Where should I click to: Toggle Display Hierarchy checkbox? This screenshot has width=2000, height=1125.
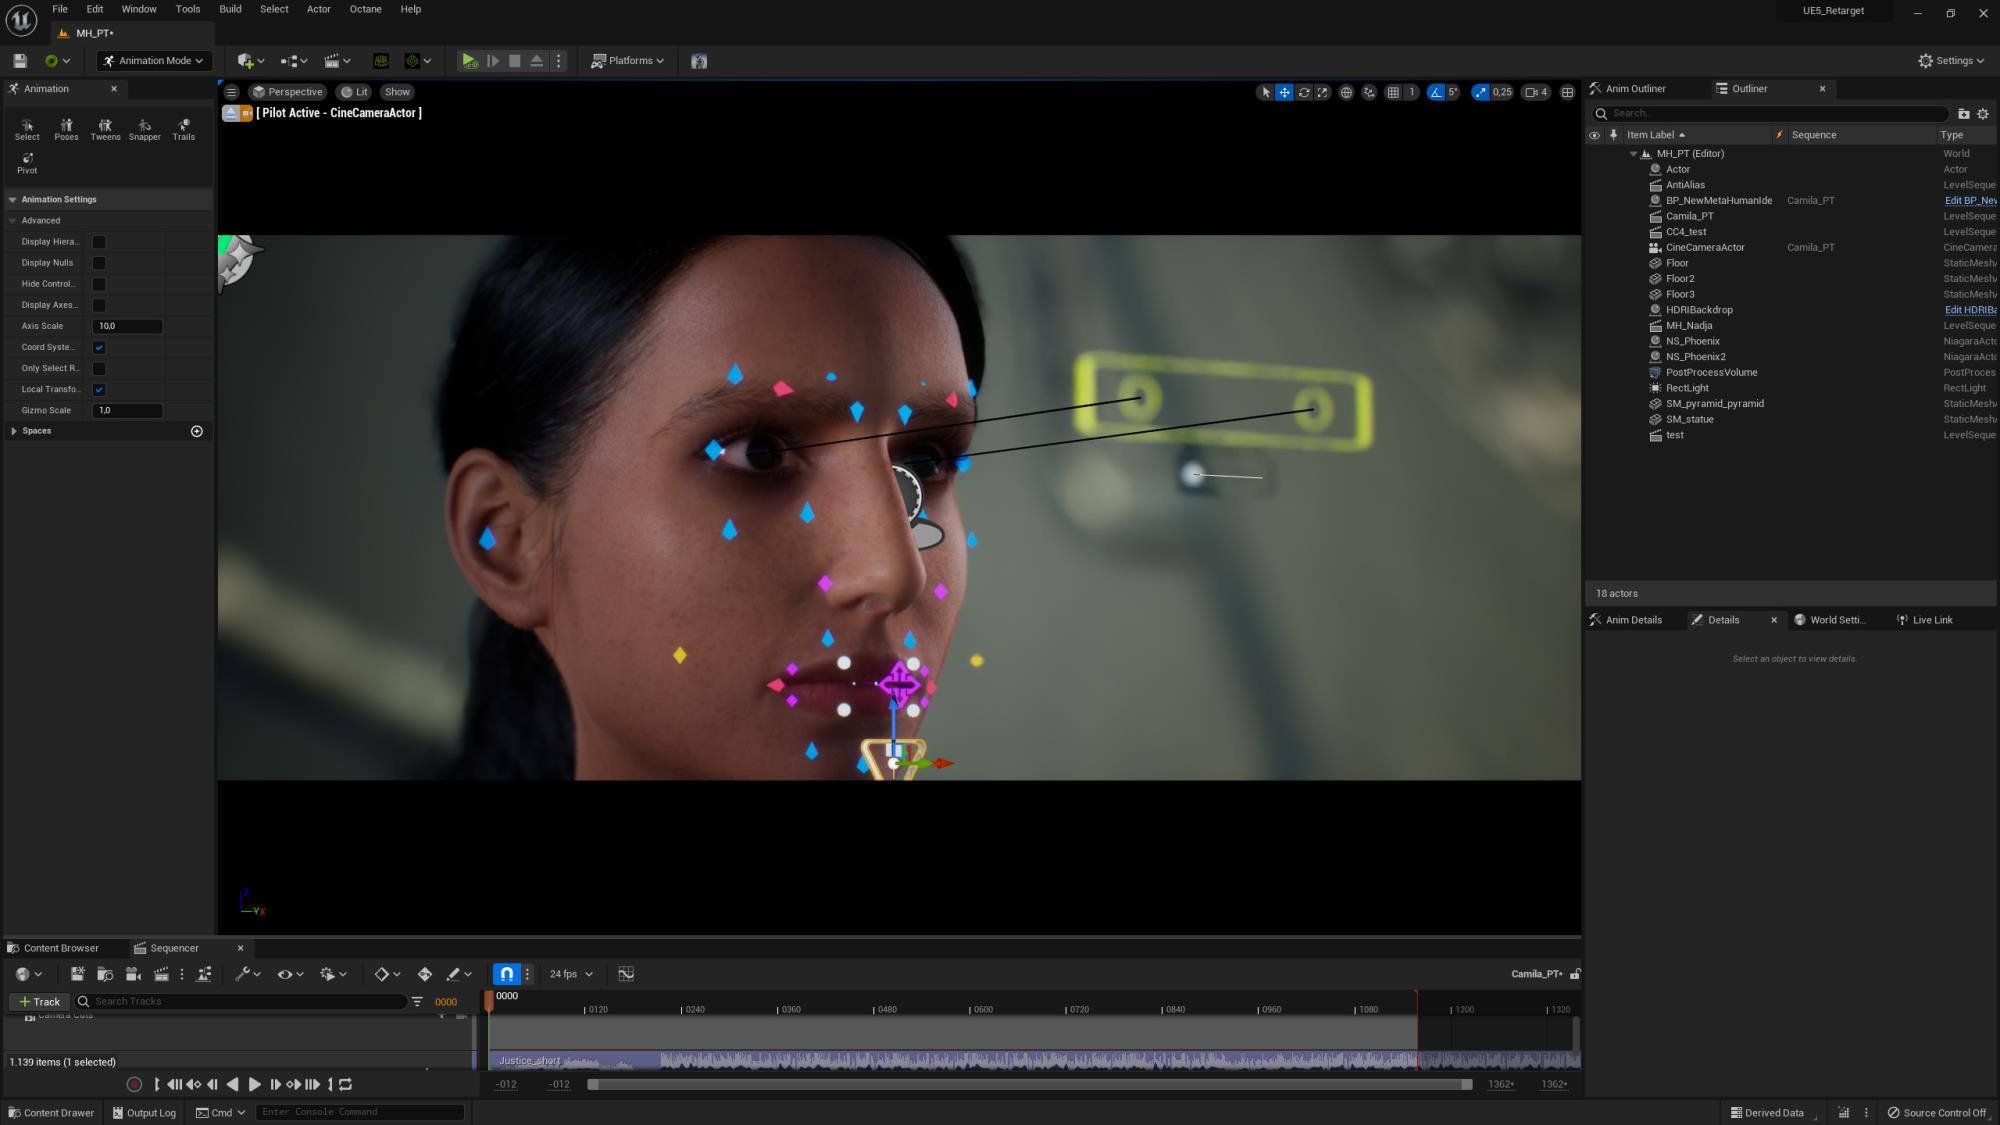point(99,242)
